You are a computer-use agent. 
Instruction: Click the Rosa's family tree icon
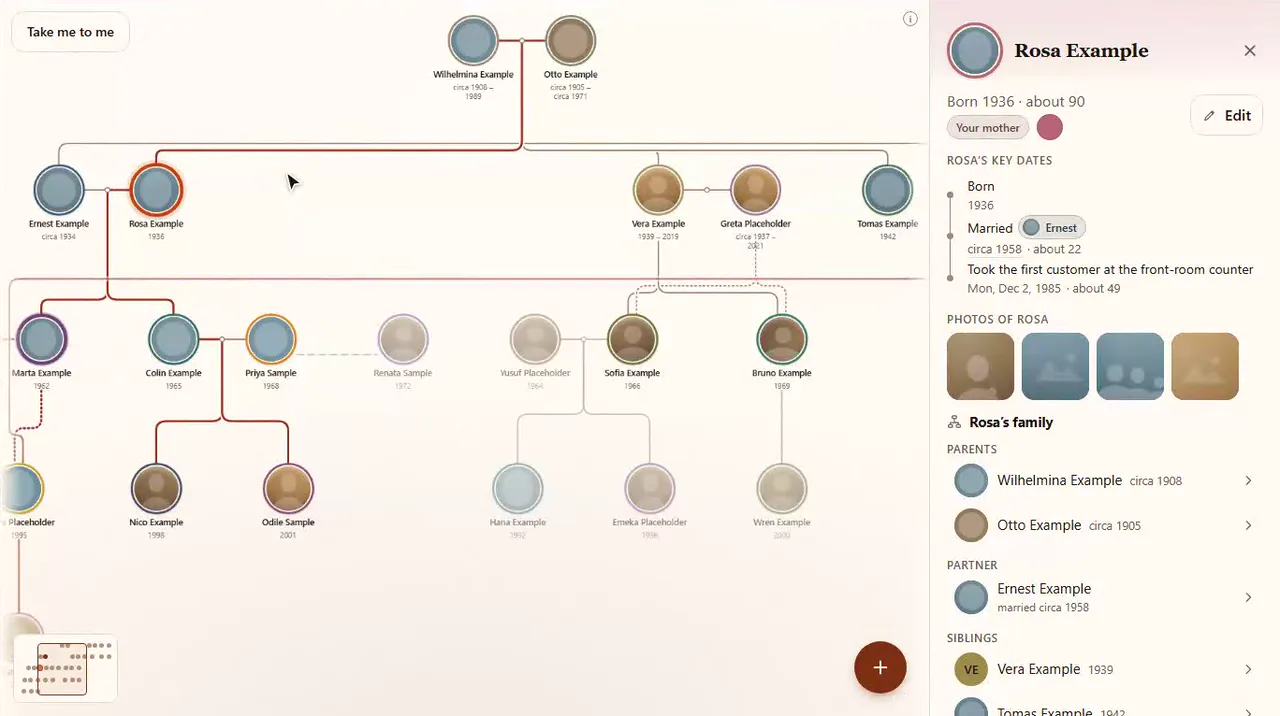click(954, 423)
